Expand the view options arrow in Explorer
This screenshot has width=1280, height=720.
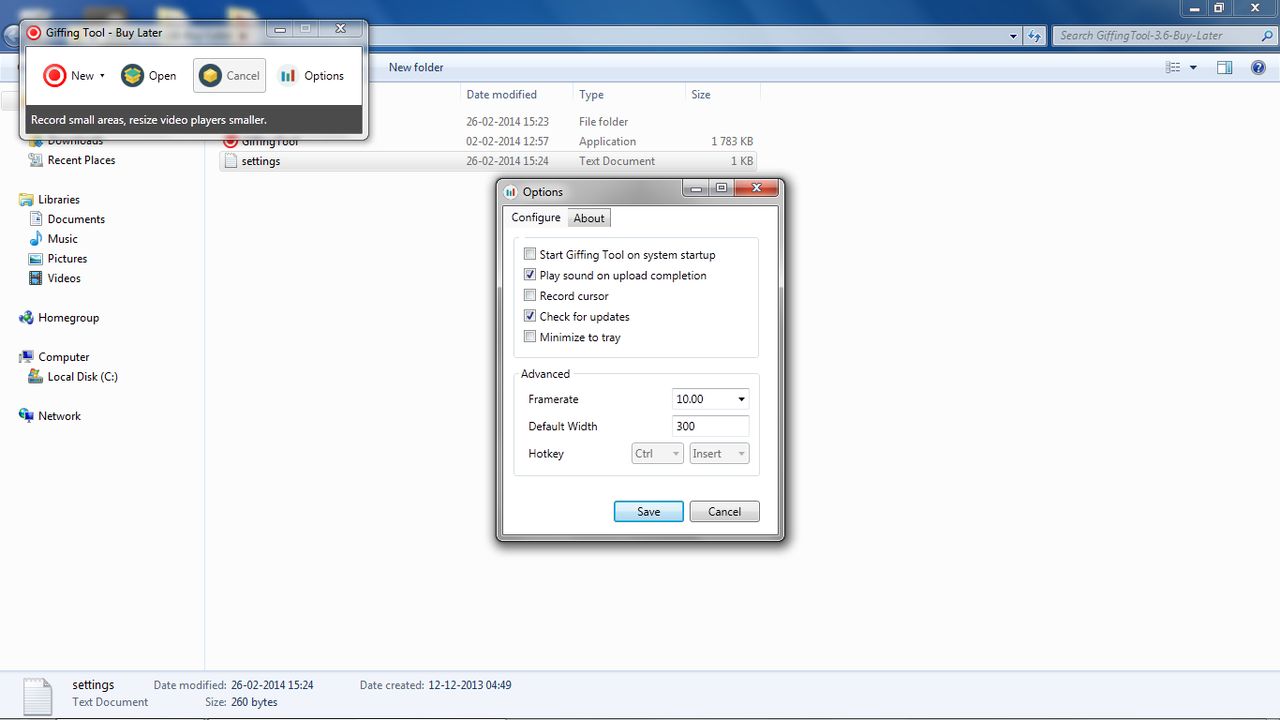pos(1193,68)
